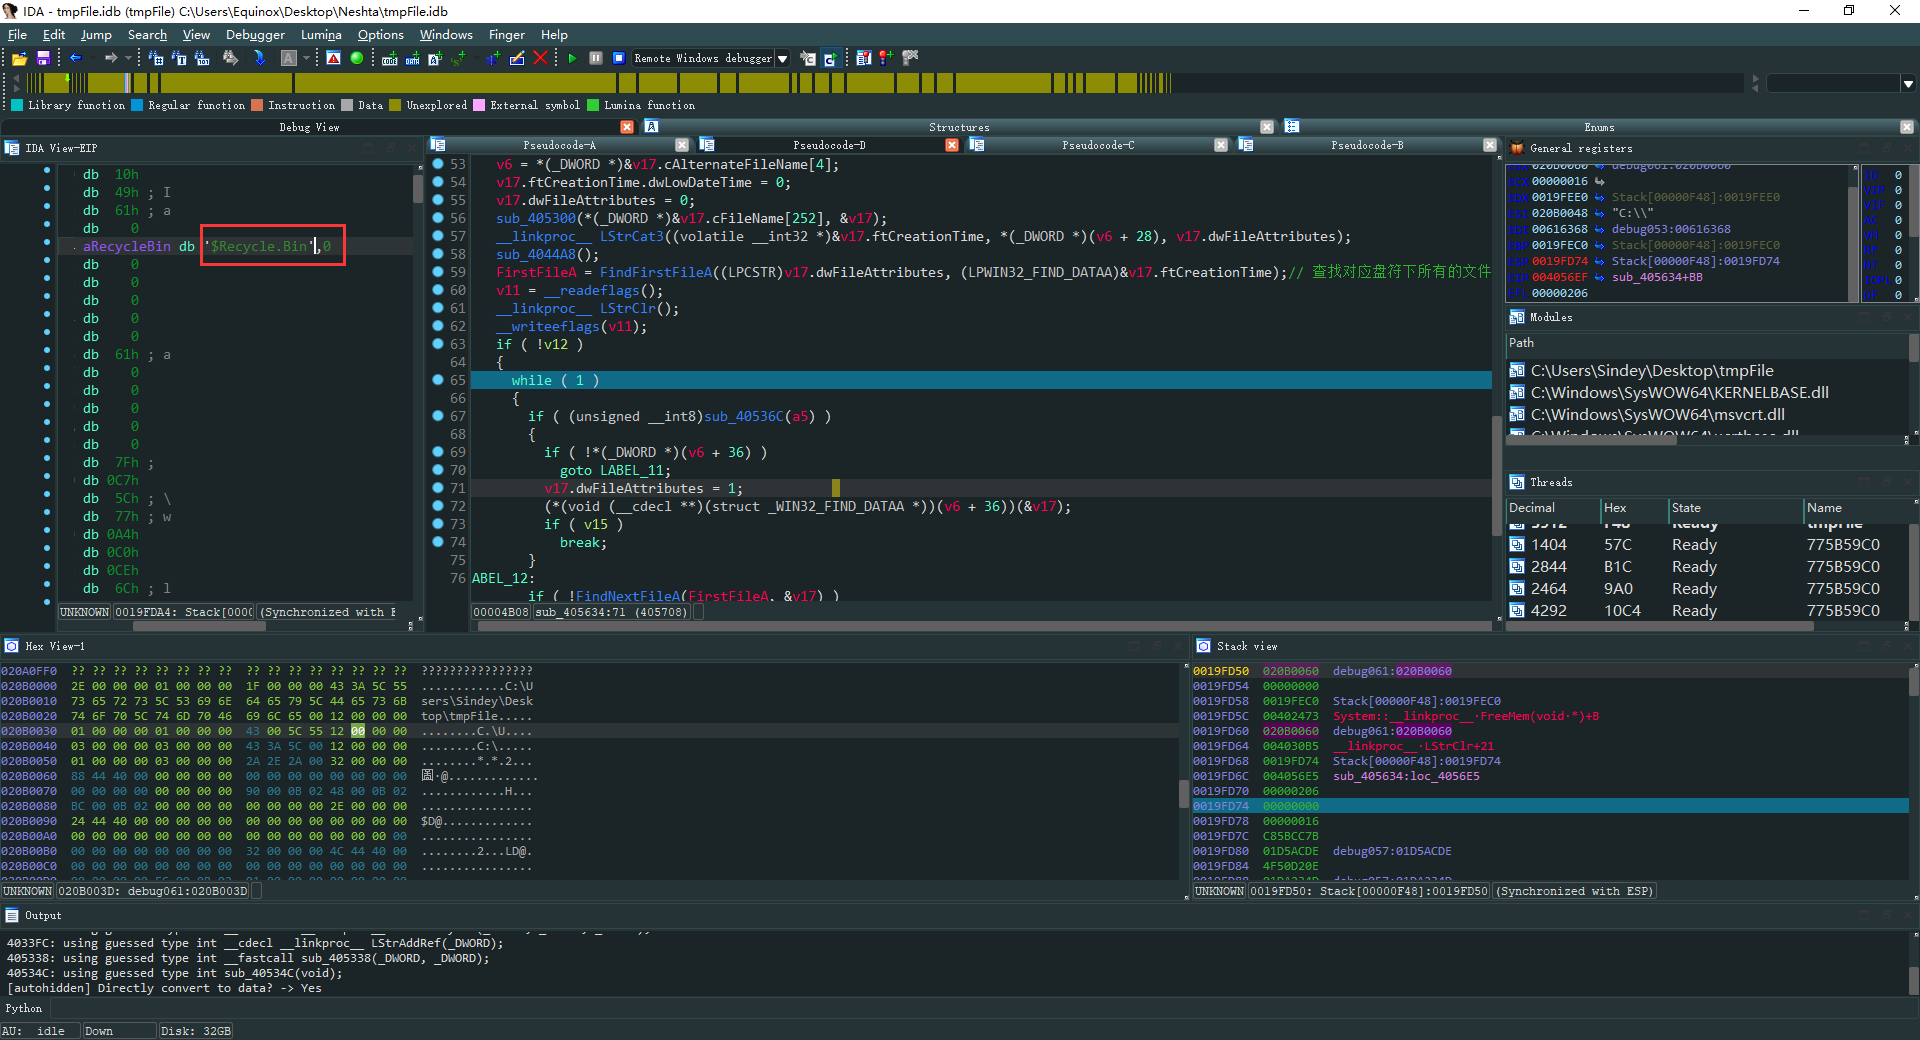Save the database using the floppy disk icon
1920x1040 pixels.
pos(43,59)
